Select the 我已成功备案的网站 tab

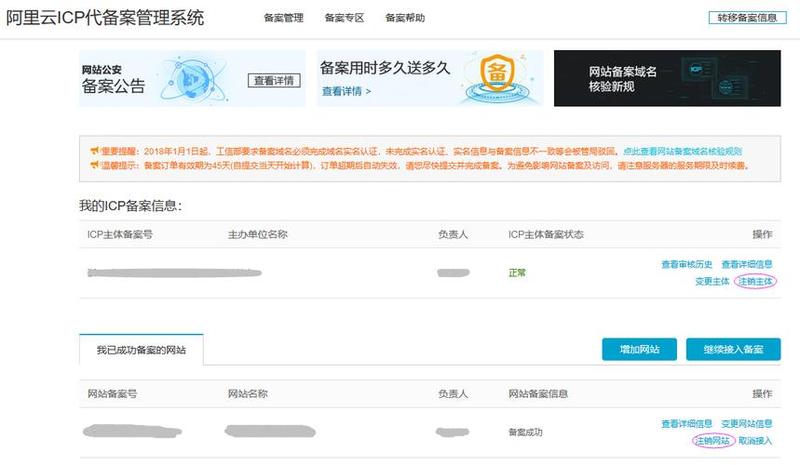click(141, 350)
